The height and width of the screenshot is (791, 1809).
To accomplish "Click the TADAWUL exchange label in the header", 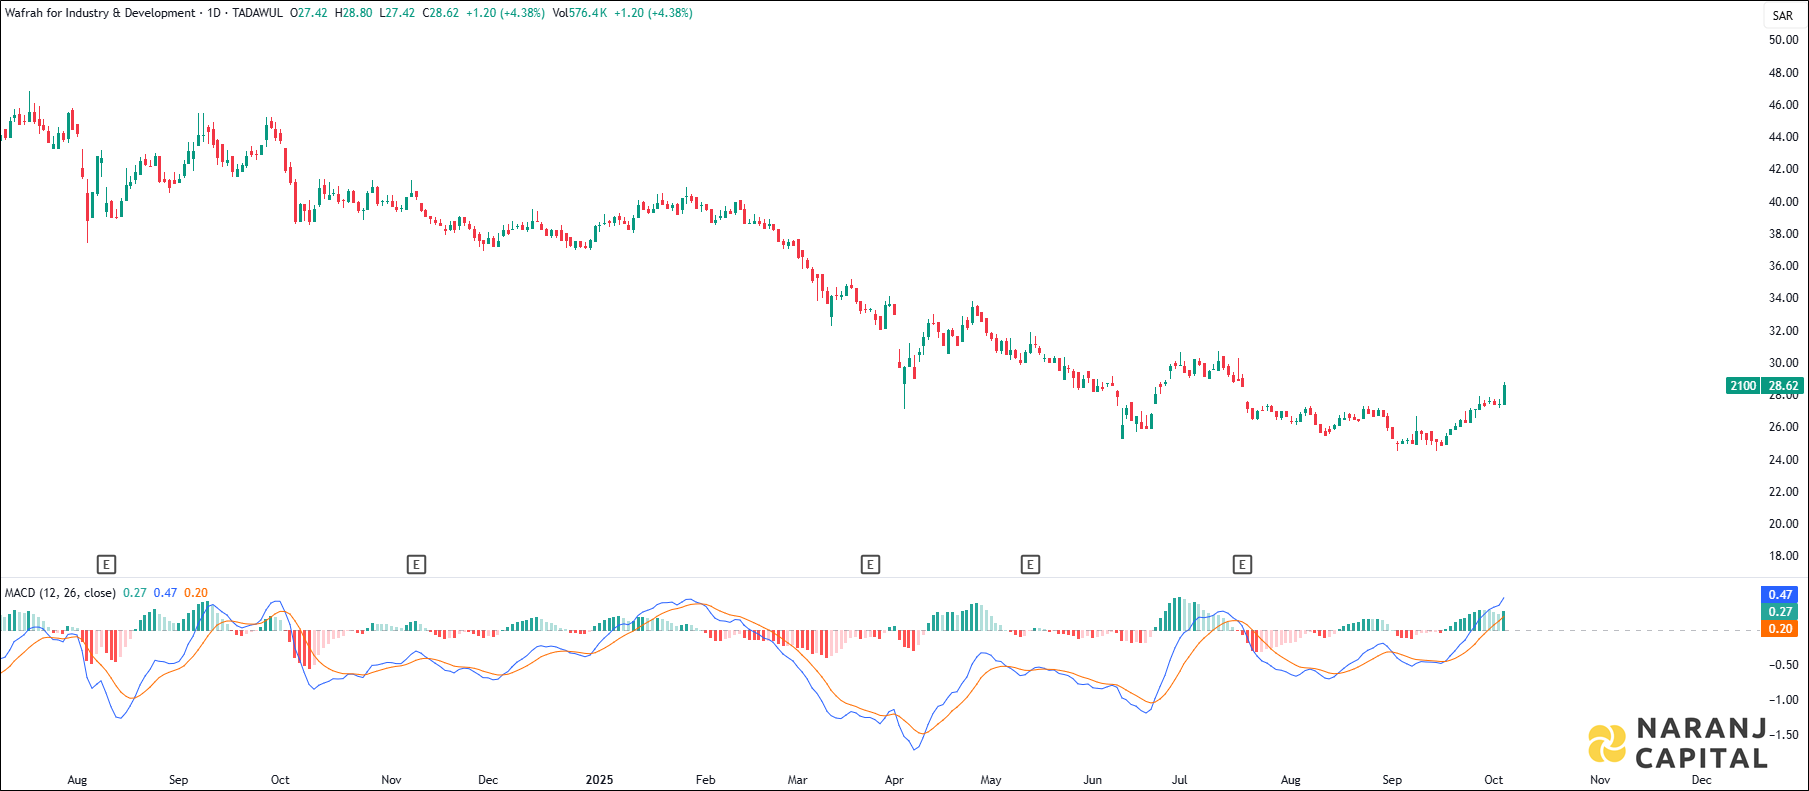I will (x=257, y=13).
